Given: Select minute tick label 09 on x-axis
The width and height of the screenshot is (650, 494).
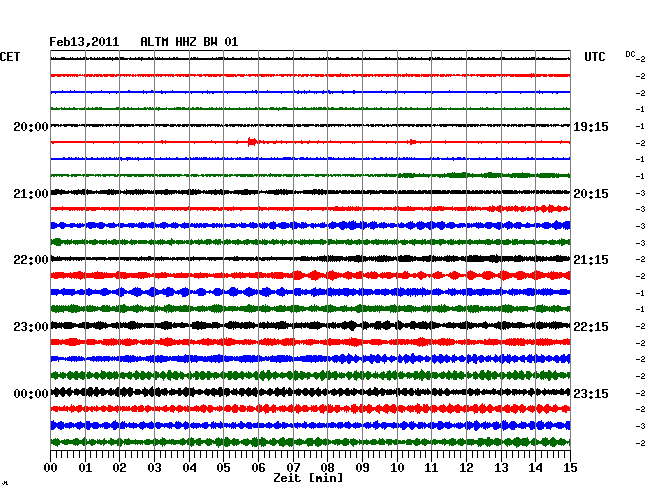Looking at the screenshot, I should (362, 468).
